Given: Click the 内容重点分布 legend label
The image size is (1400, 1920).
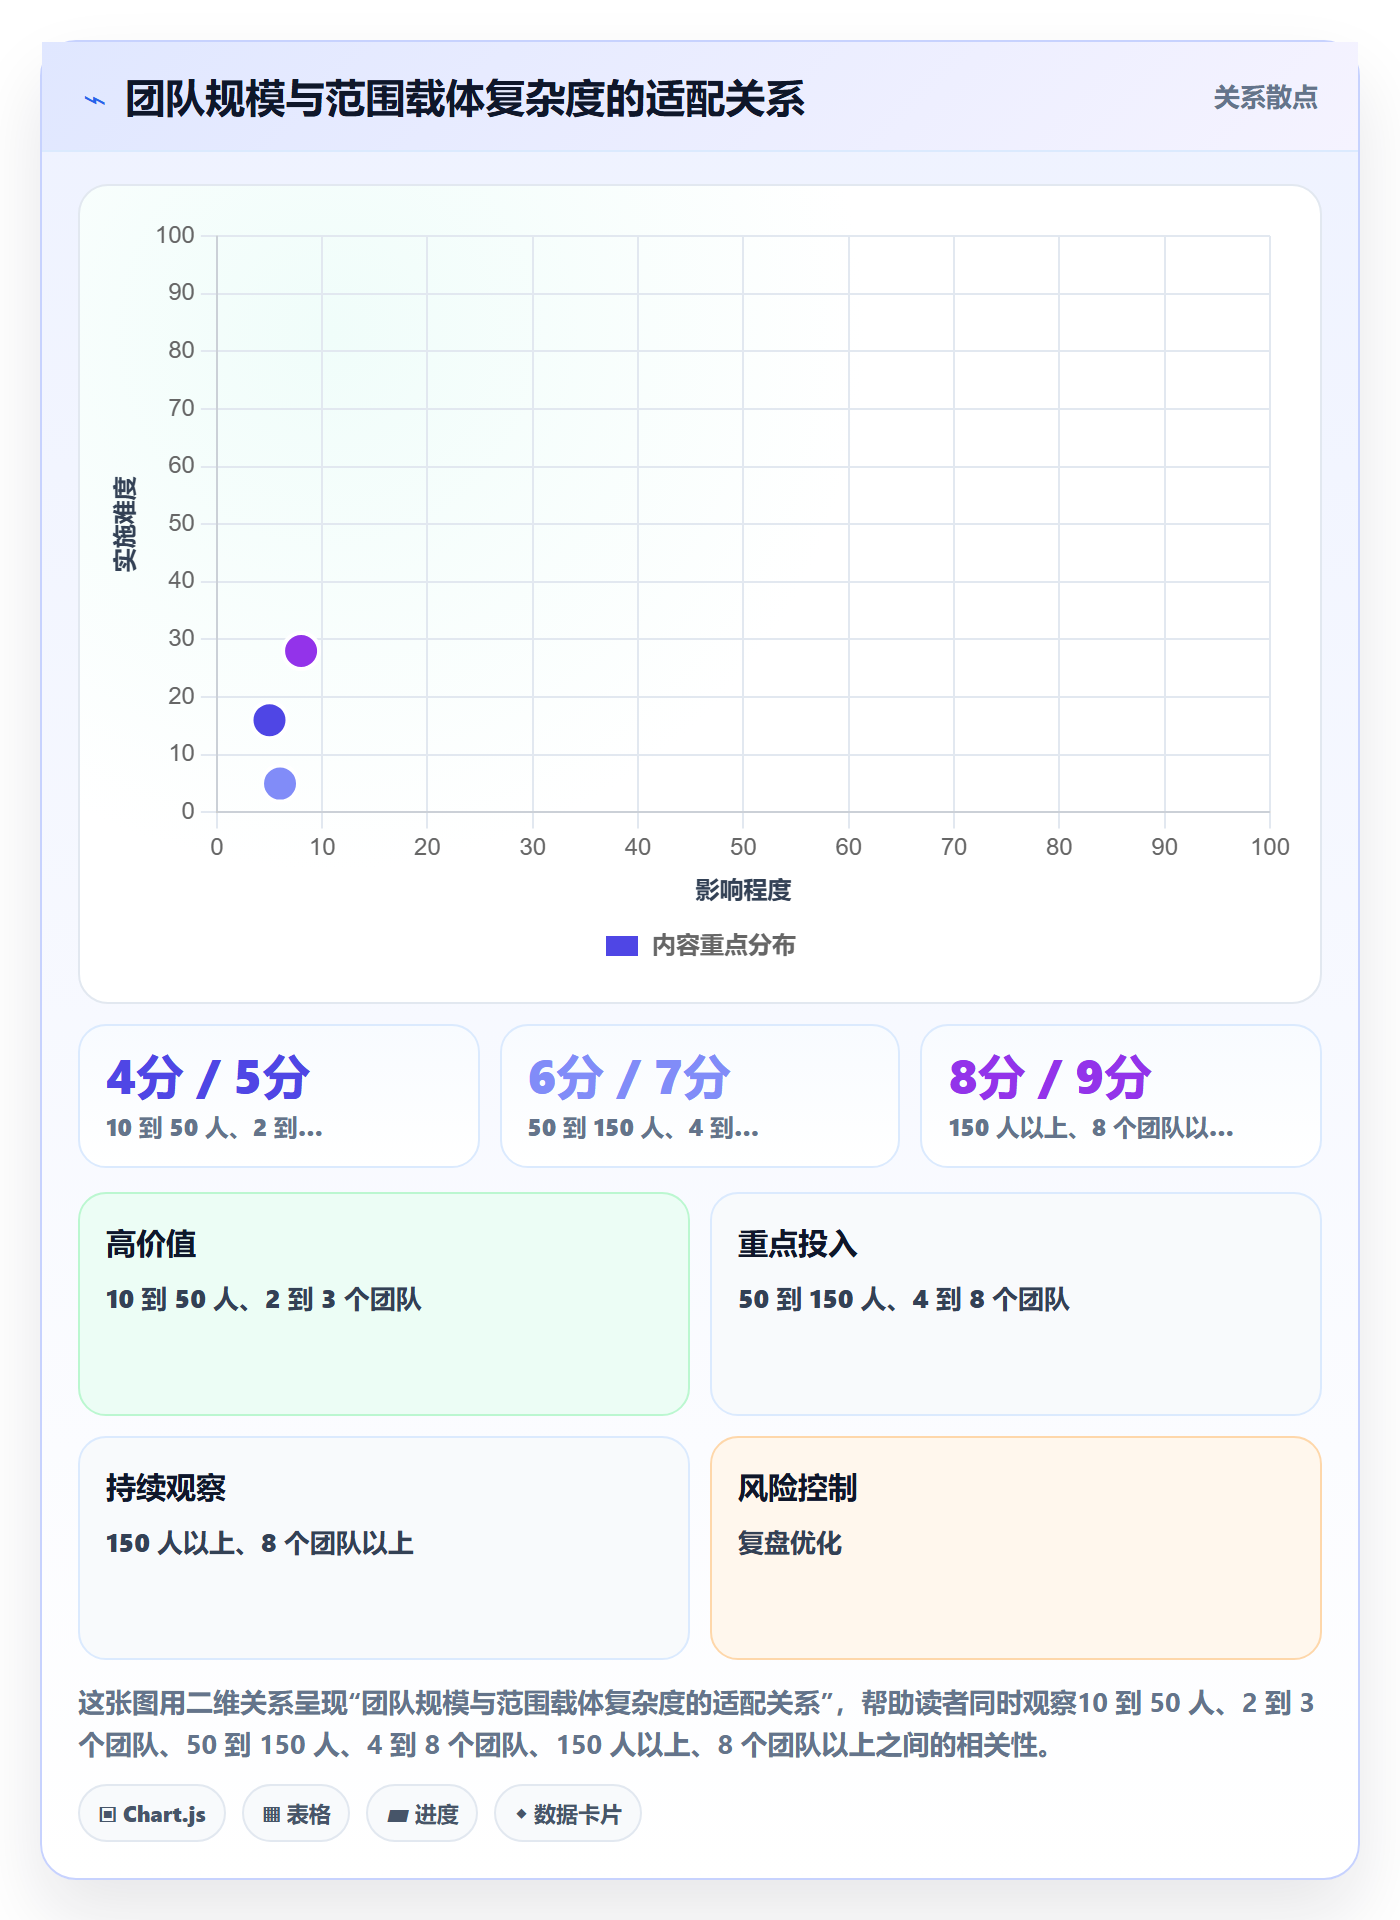Looking at the screenshot, I should [x=723, y=946].
